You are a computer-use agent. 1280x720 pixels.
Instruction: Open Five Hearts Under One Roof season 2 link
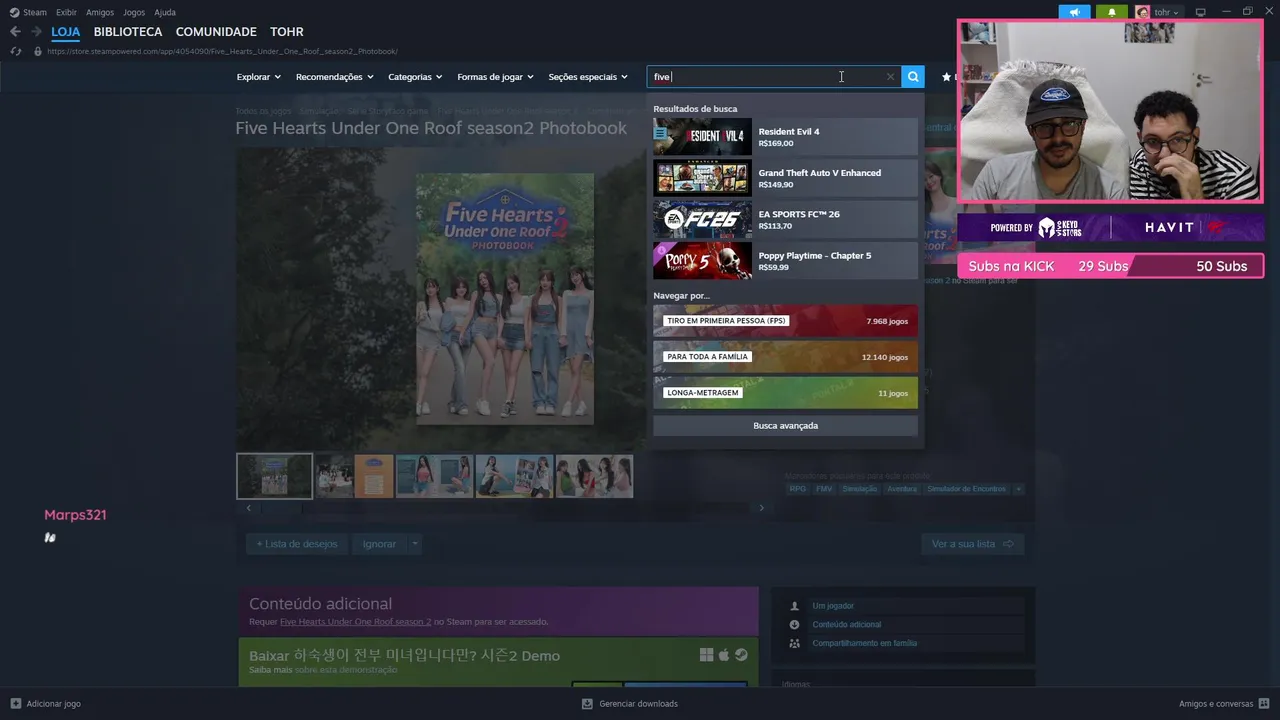pyautogui.click(x=355, y=622)
